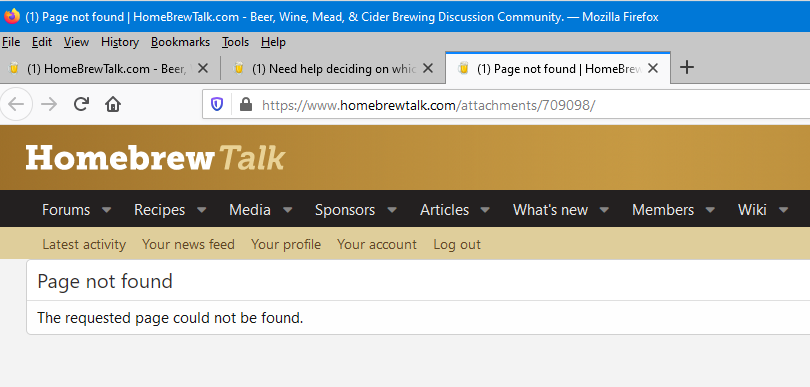The image size is (810, 387).
Task: View Your profile
Action: [286, 244]
